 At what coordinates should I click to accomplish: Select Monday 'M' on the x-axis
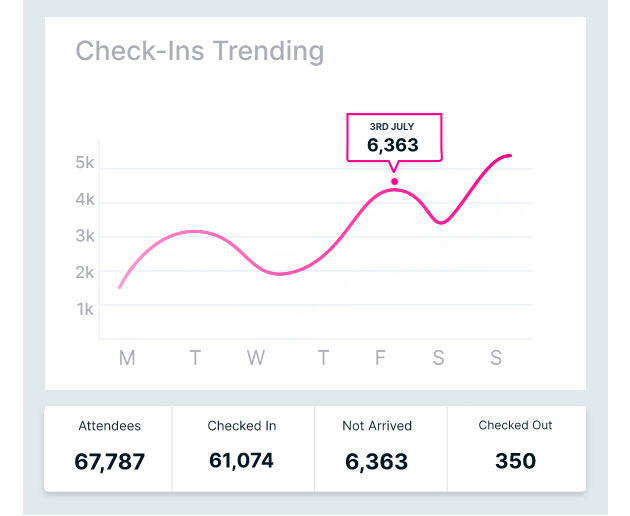[x=127, y=358]
